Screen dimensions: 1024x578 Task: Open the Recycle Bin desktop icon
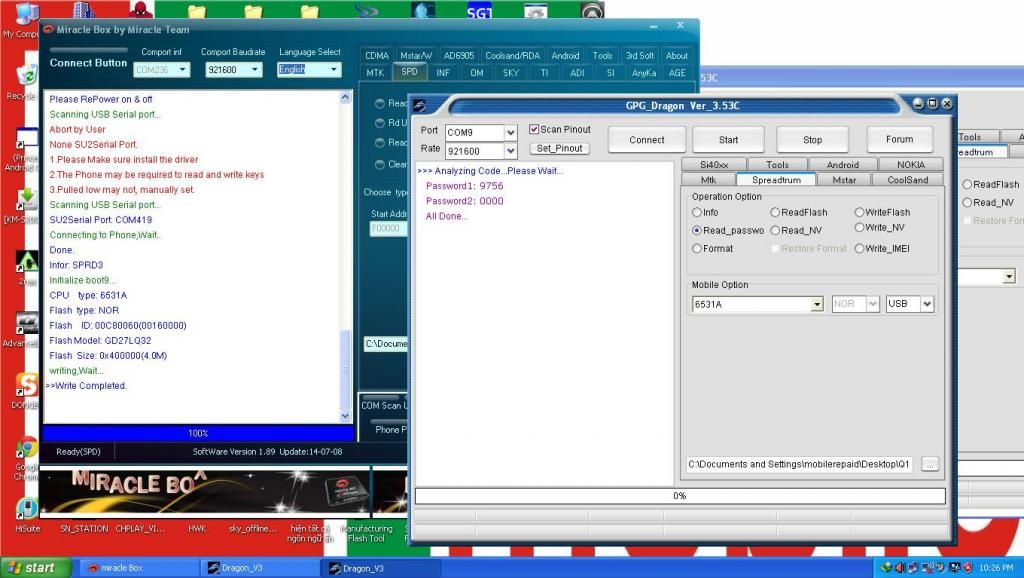25,81
